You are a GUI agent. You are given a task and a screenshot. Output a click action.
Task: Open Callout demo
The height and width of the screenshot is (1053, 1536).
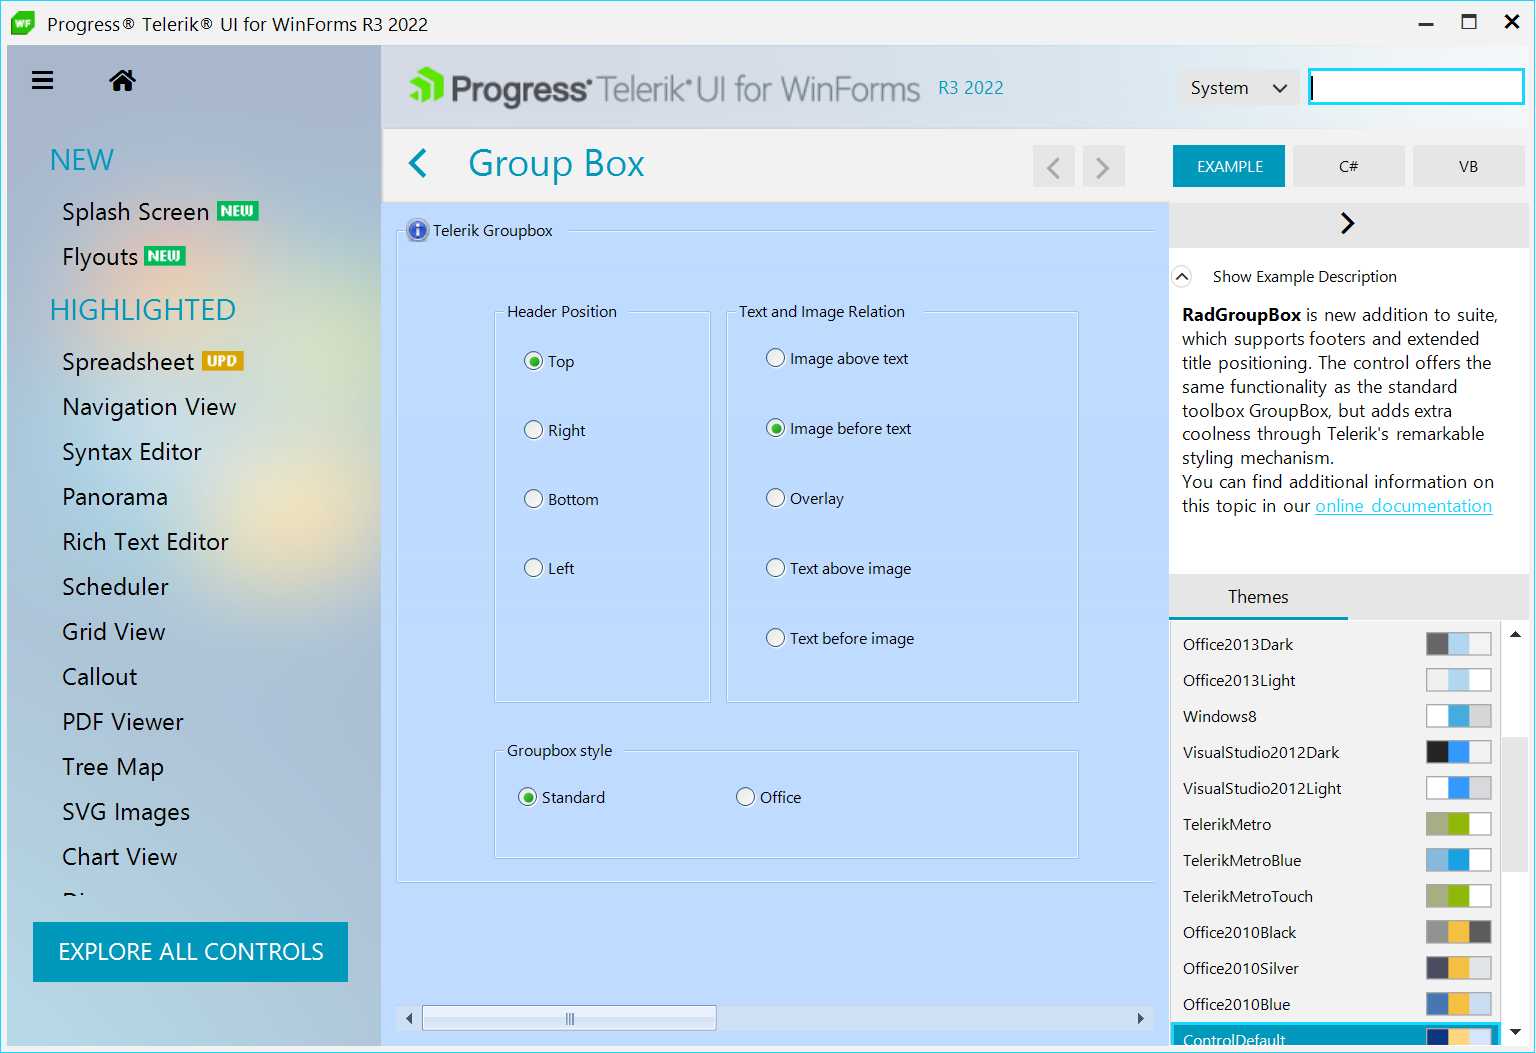(100, 677)
